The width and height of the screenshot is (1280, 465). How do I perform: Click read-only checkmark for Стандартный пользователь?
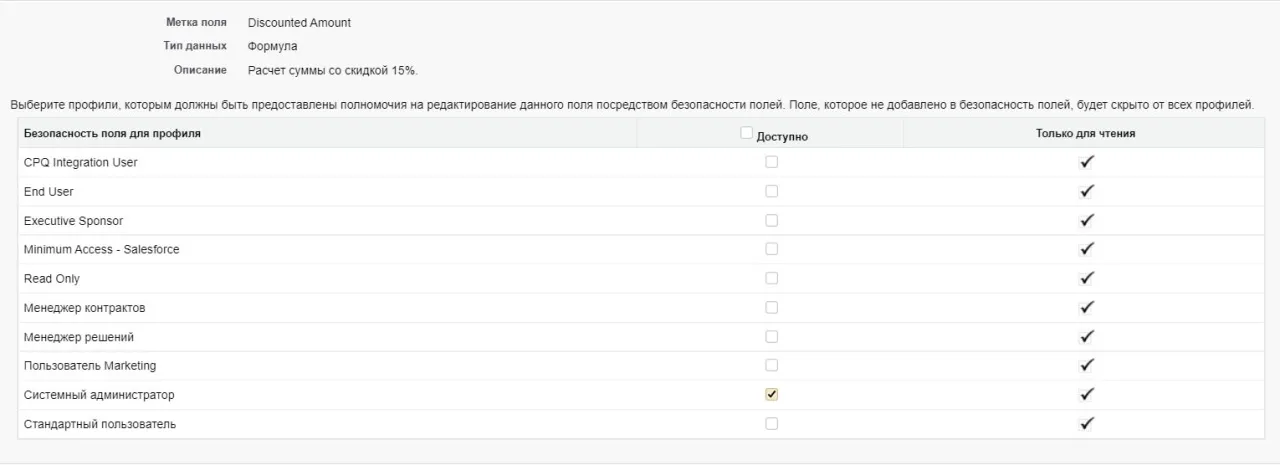click(x=1086, y=423)
